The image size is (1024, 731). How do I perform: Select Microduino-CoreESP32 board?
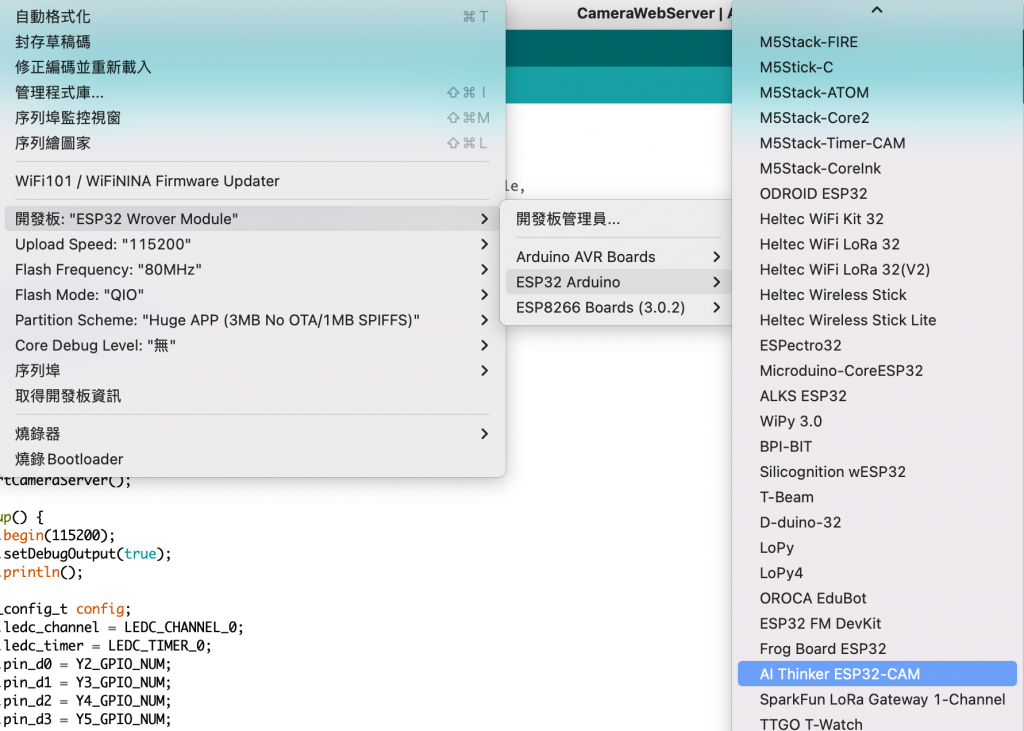(877, 371)
